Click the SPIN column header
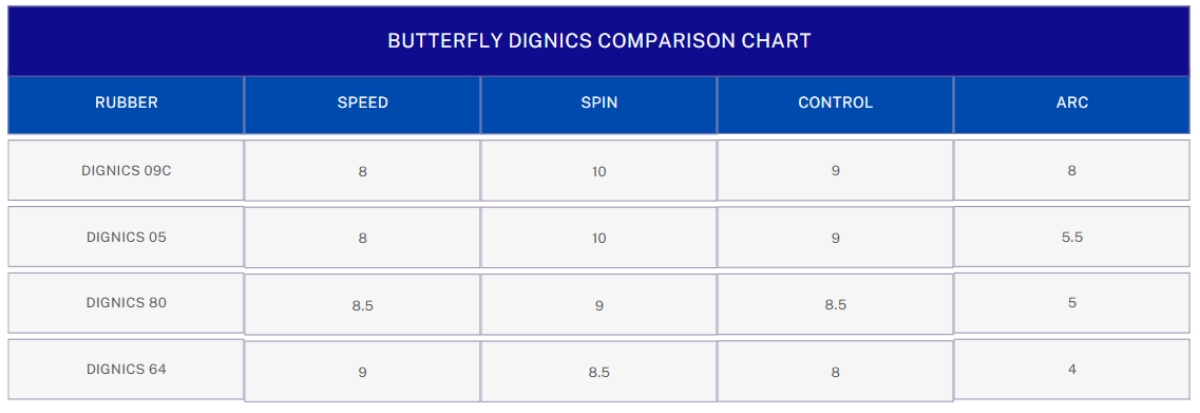Image resolution: width=1200 pixels, height=413 pixels. coord(598,103)
